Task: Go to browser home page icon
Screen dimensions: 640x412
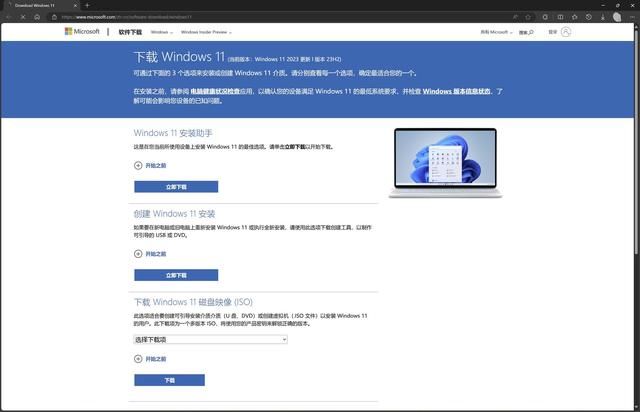Action: [x=37, y=17]
